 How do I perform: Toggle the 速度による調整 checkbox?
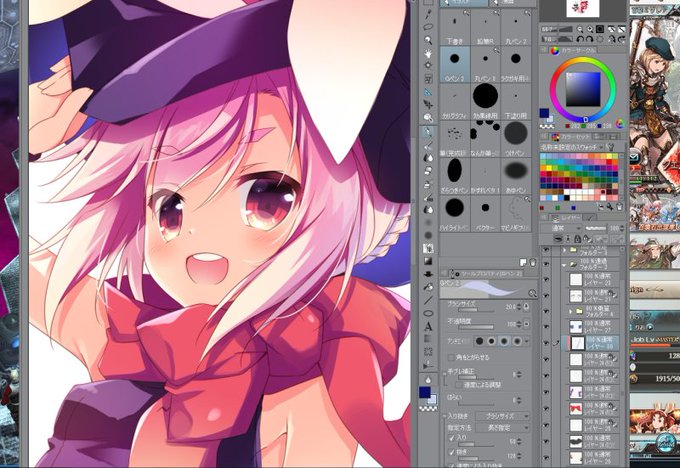(458, 385)
